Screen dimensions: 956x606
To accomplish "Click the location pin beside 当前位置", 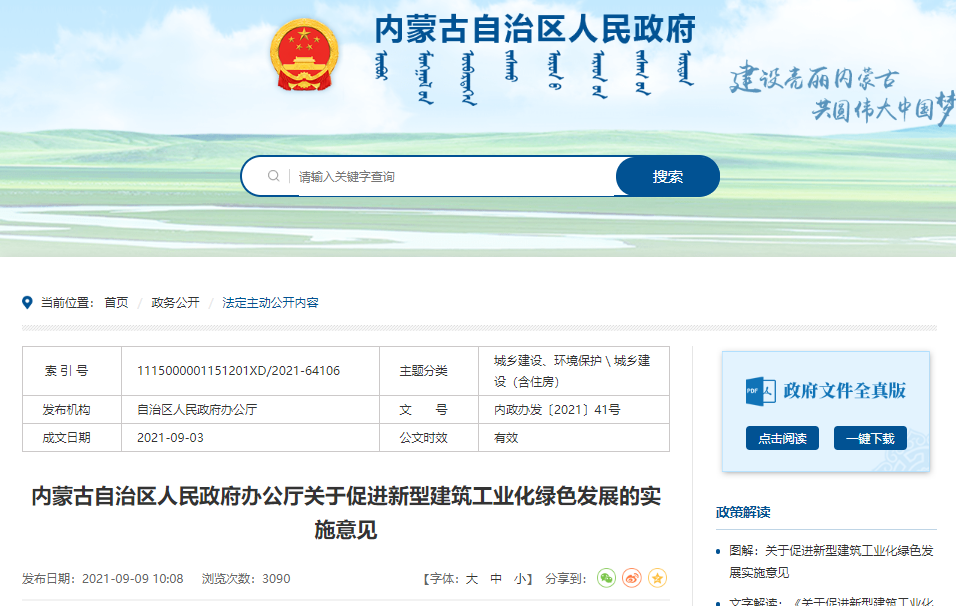I will pos(27,299).
